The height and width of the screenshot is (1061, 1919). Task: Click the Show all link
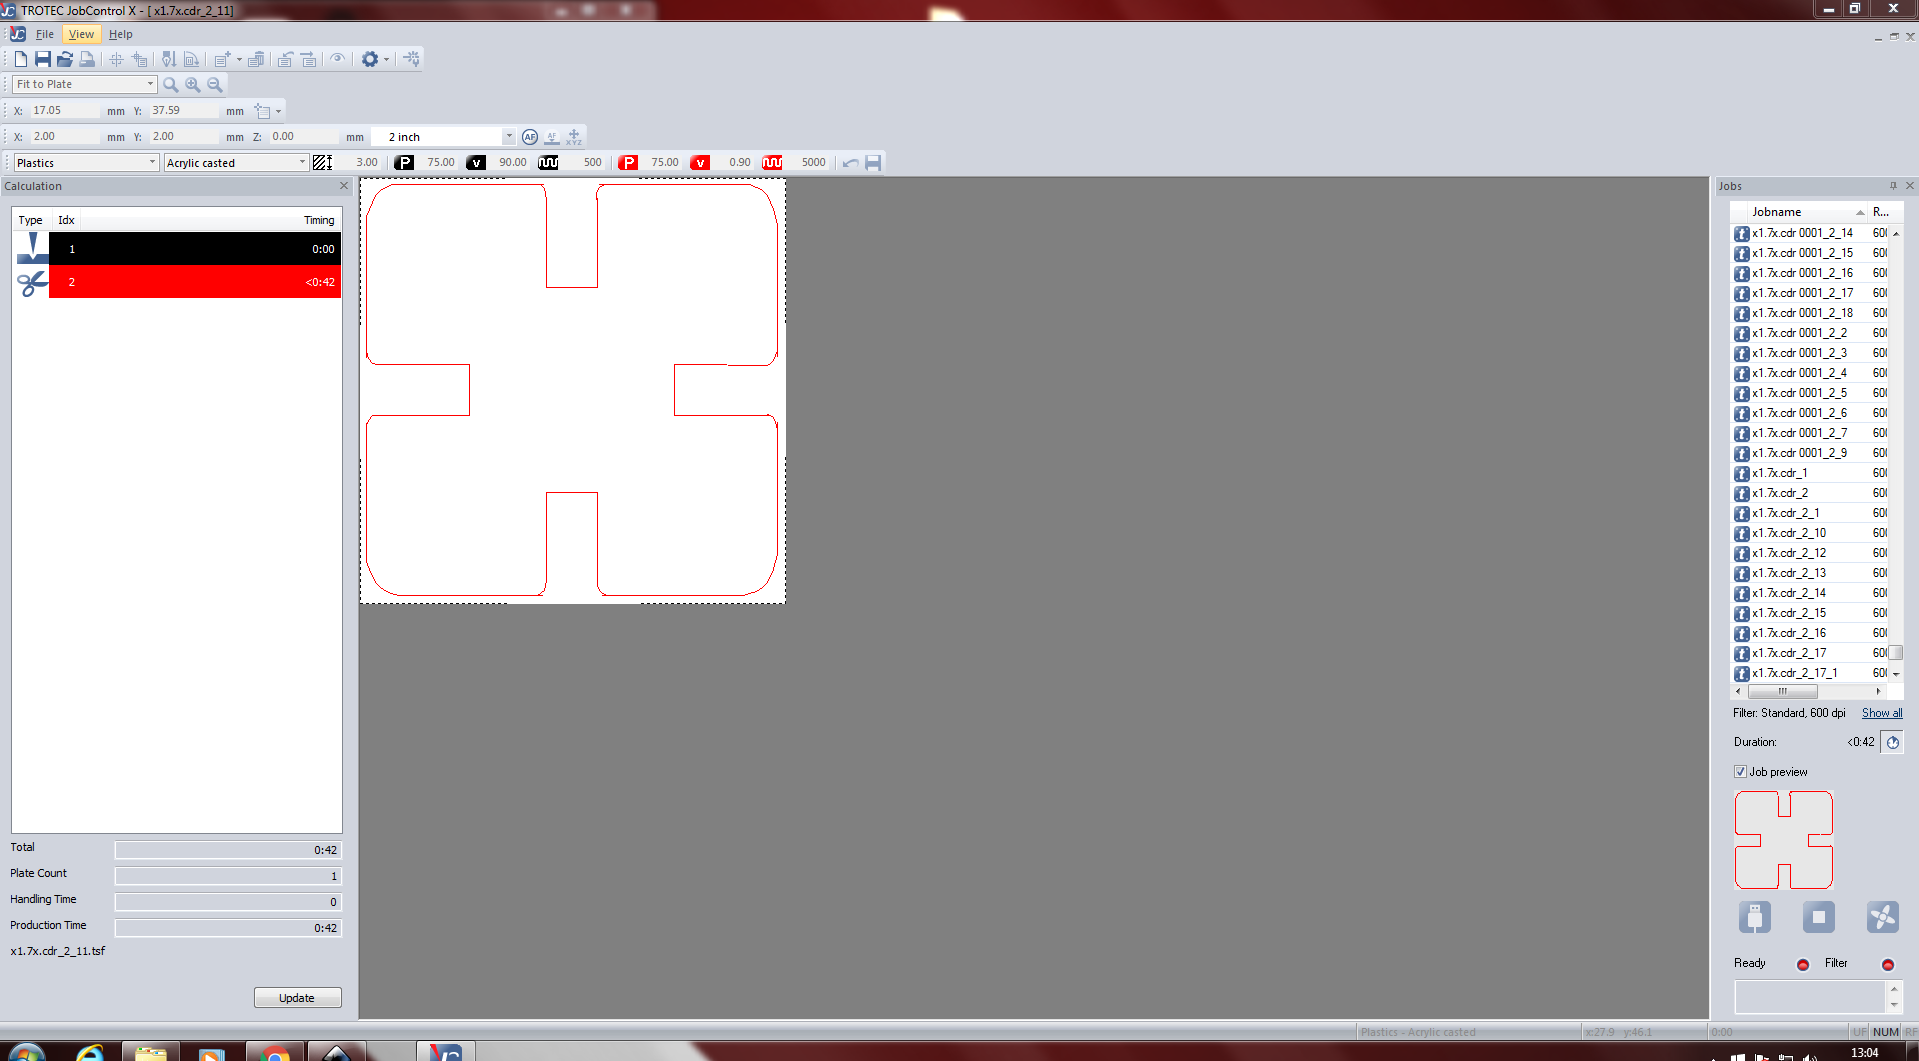tap(1882, 713)
